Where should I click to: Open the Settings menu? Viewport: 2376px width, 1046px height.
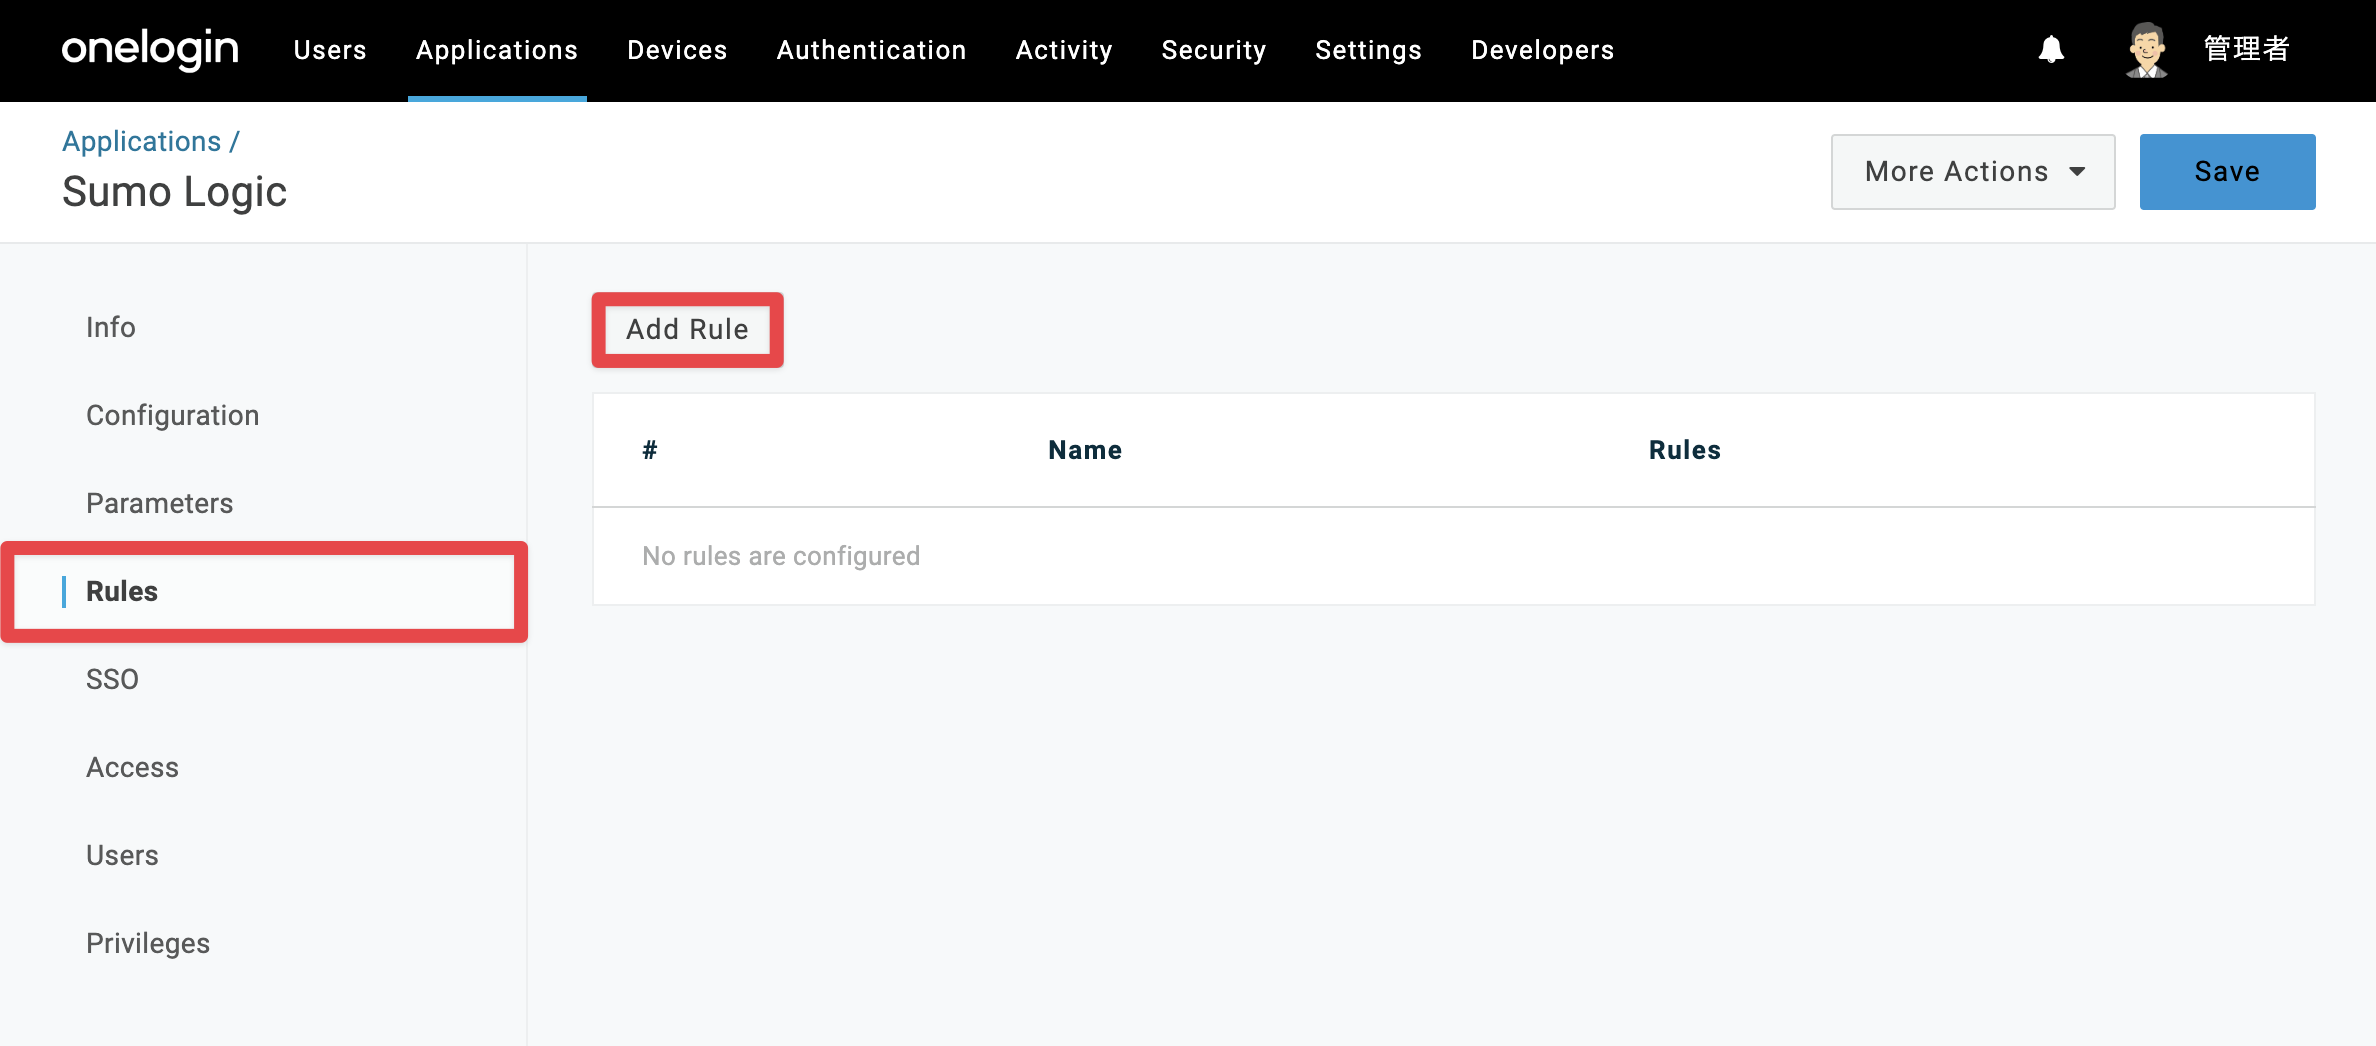point(1368,50)
